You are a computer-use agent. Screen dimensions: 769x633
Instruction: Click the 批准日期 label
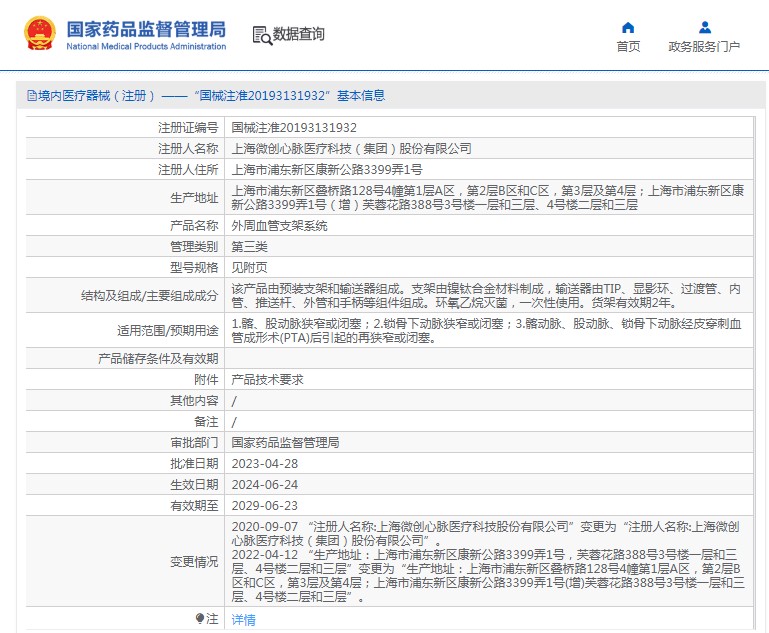pos(194,465)
